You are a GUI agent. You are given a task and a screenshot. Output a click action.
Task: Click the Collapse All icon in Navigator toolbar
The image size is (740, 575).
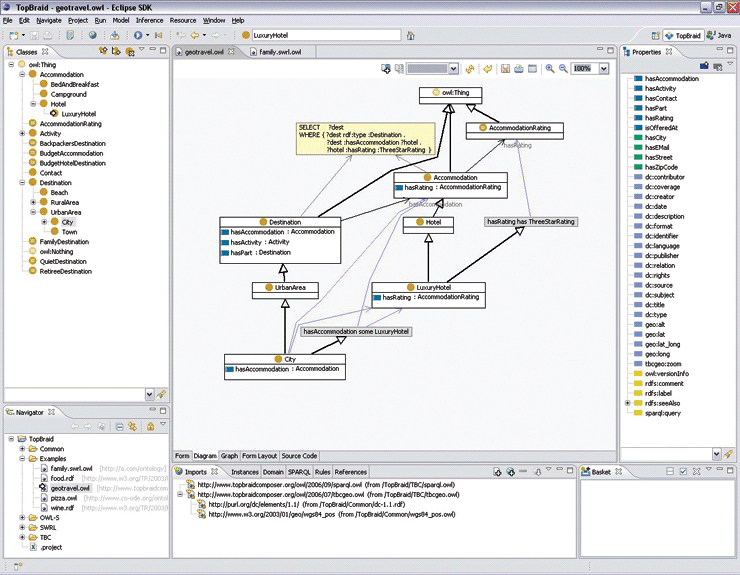click(119, 426)
